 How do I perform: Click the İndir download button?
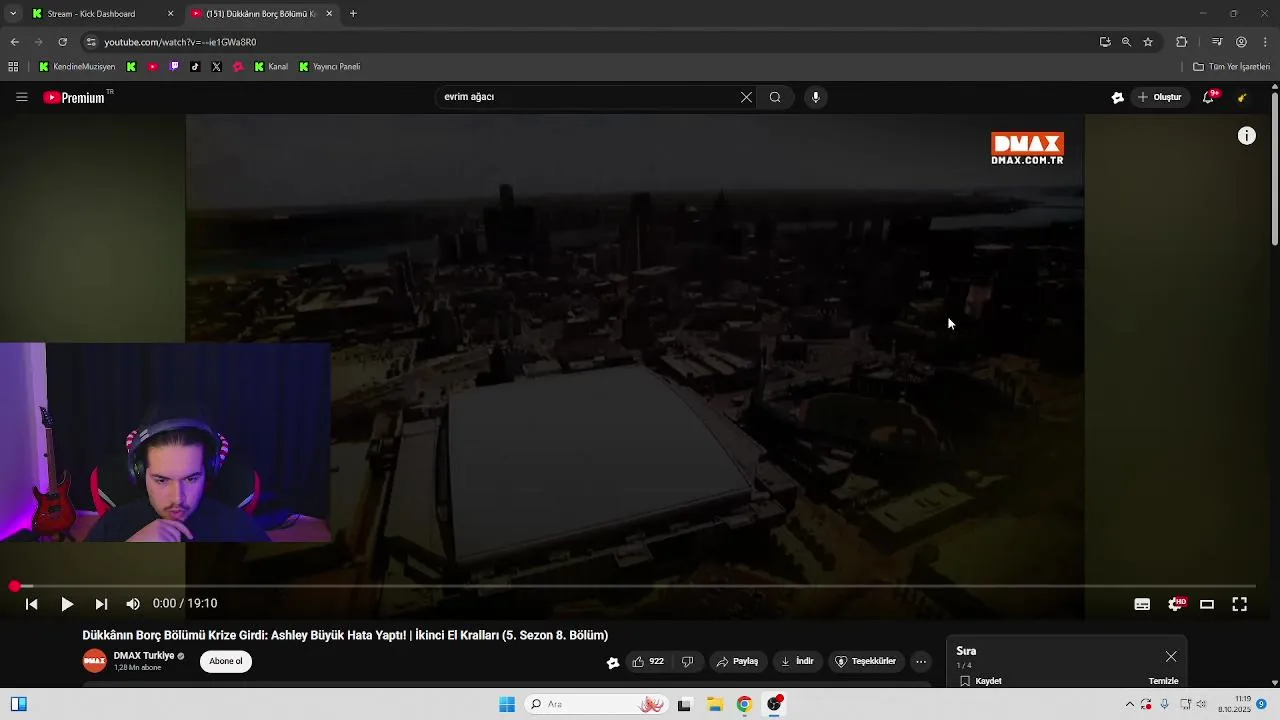point(797,661)
